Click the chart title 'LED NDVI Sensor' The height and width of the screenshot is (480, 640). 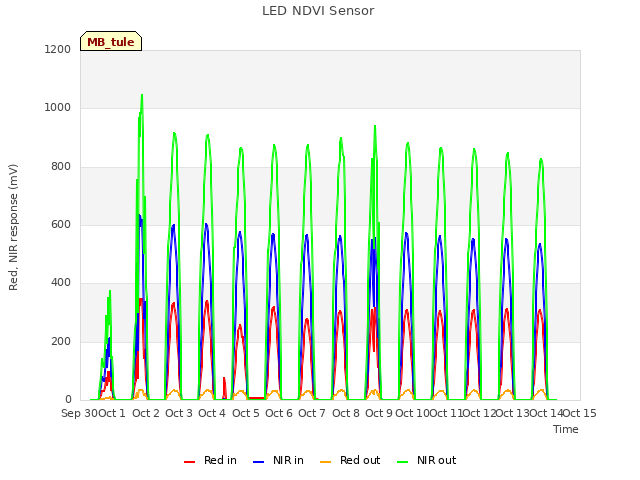point(318,11)
